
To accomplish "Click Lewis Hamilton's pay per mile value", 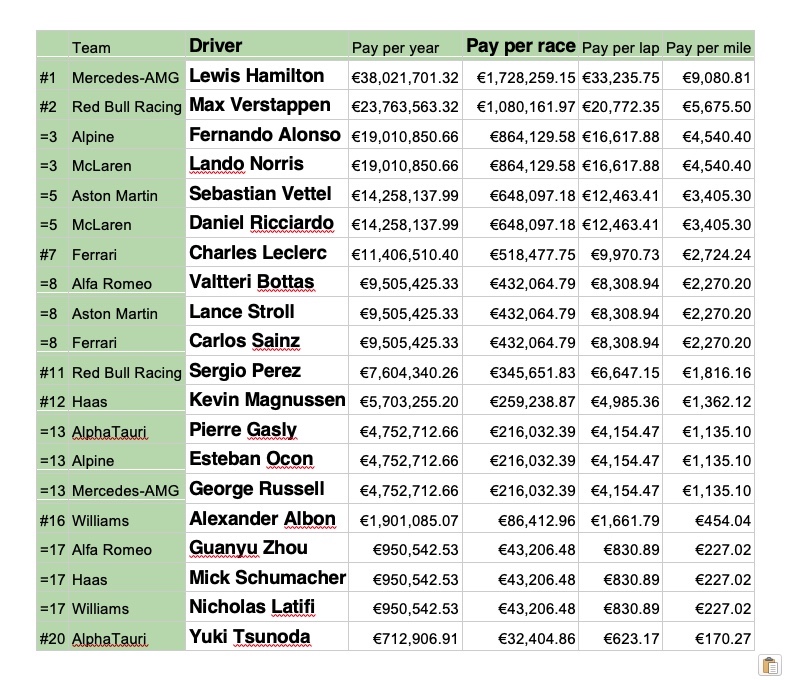I will tap(708, 76).
